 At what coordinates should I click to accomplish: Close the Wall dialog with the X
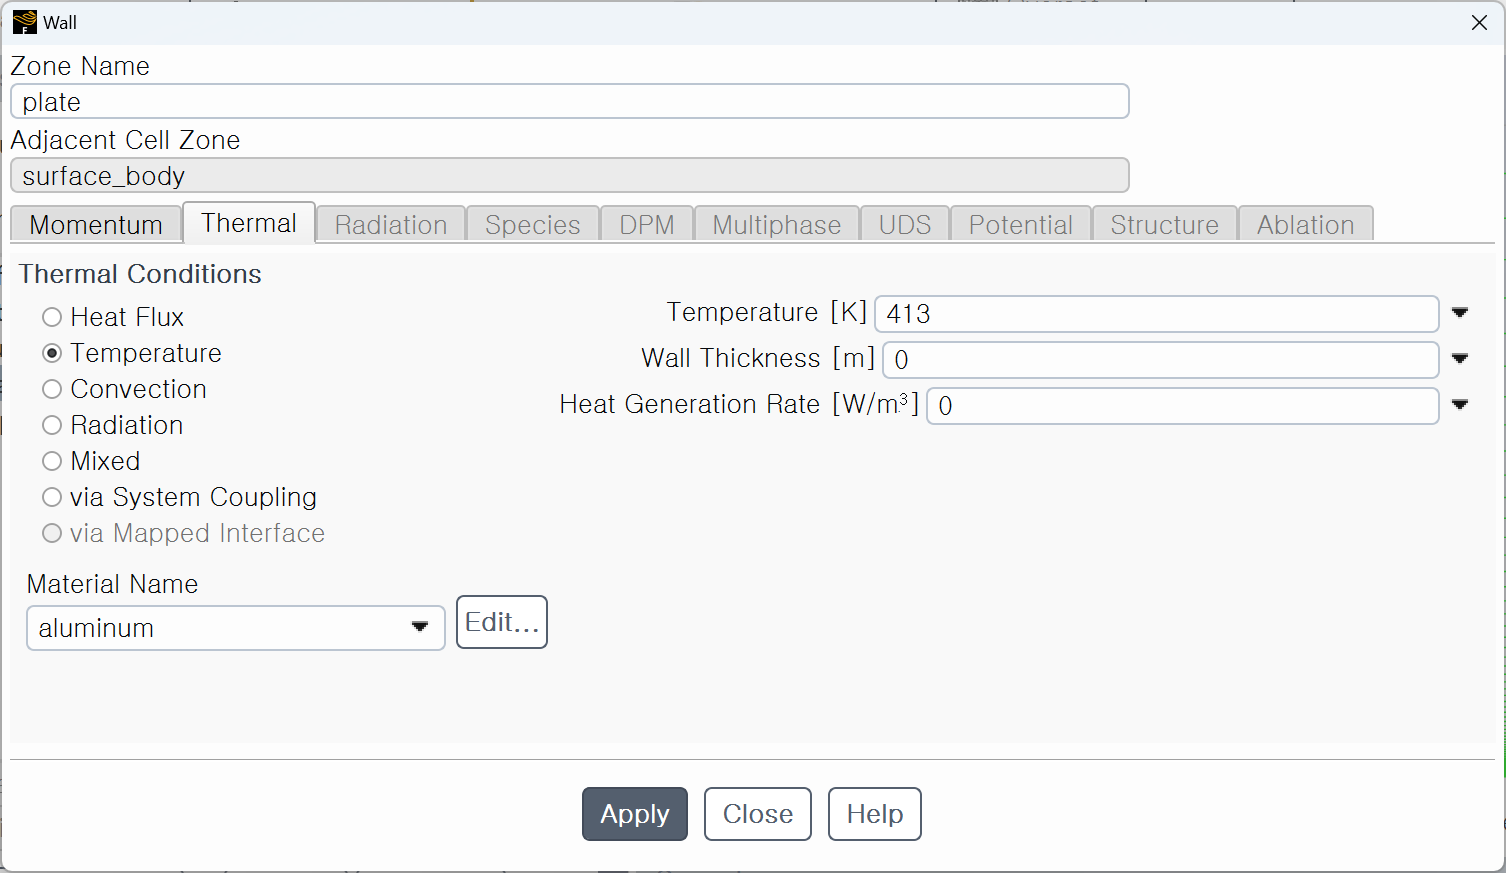pos(1479,22)
